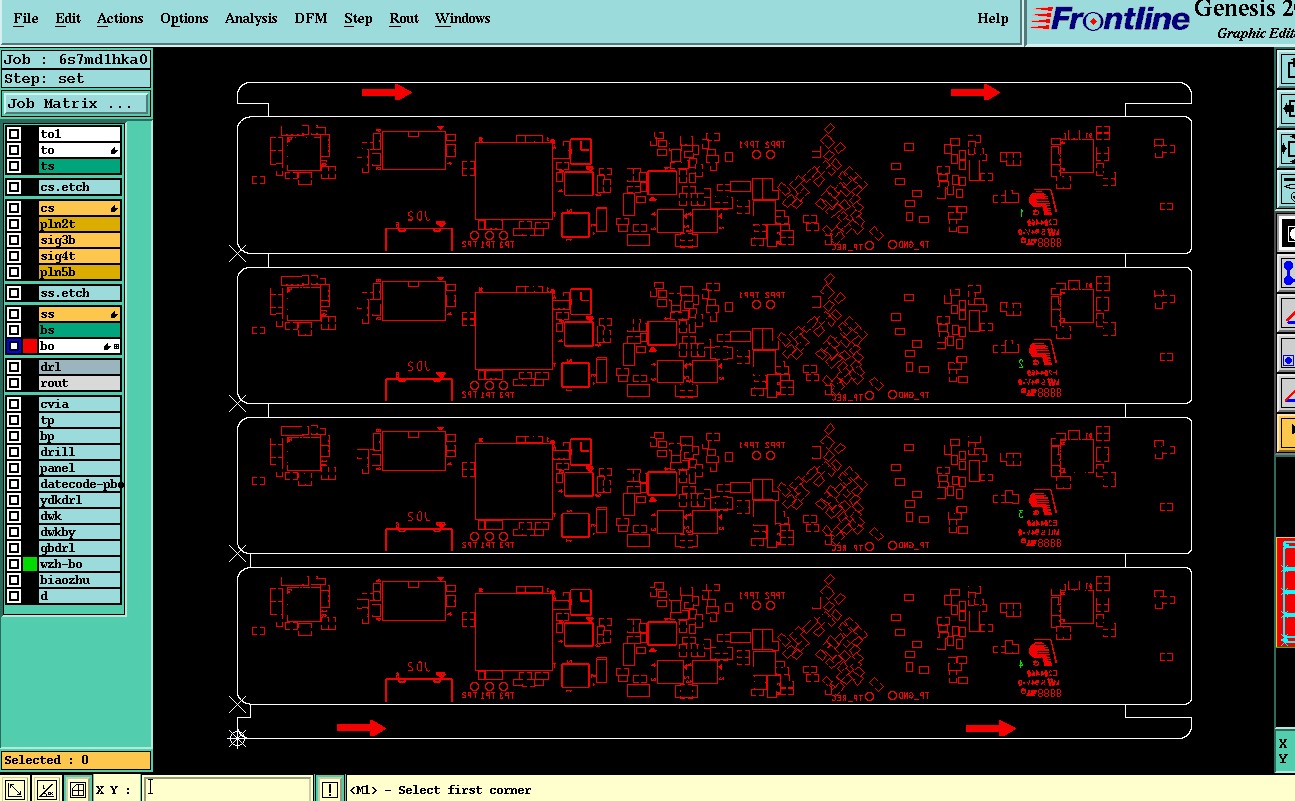Open the Step menu
1295x801 pixels.
(x=358, y=18)
